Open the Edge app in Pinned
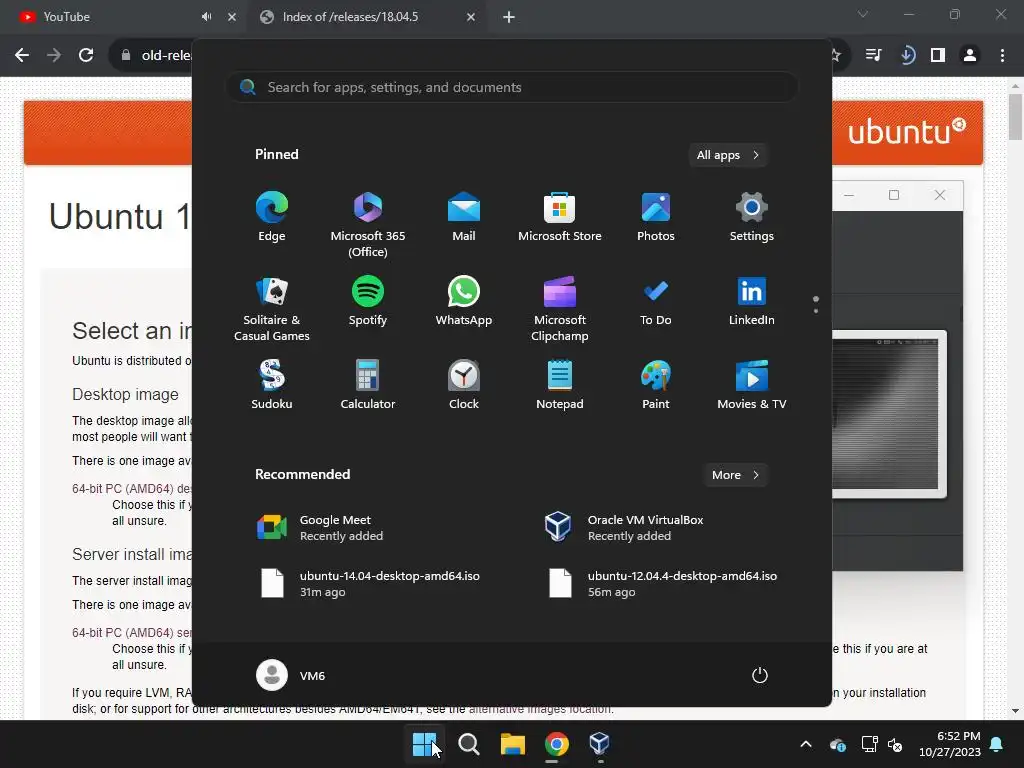The image size is (1024, 768). [x=272, y=217]
